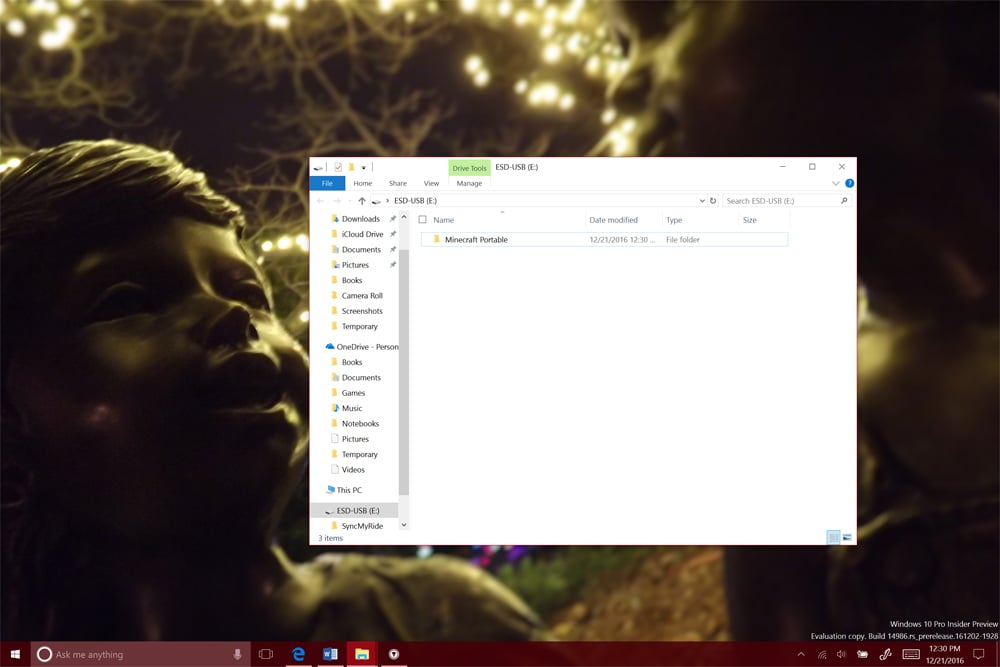Click the Properties icon in the title bar
Image resolution: width=1000 pixels, height=667 pixels.
(x=336, y=166)
